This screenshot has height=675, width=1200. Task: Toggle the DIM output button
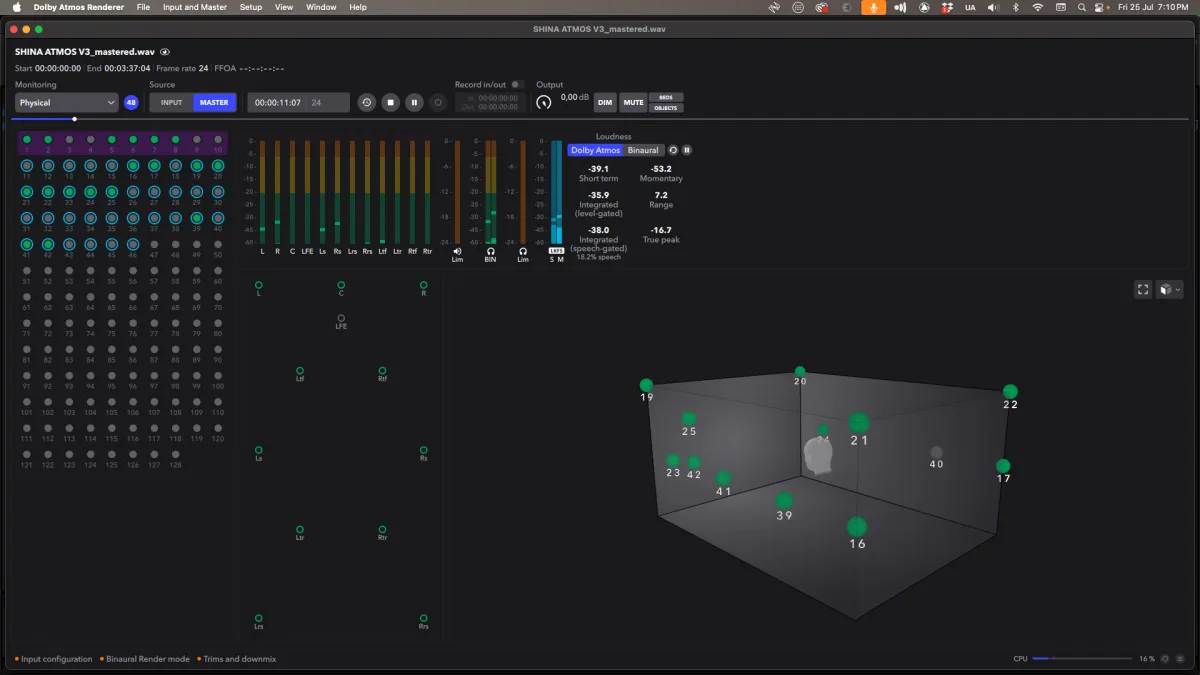point(605,102)
